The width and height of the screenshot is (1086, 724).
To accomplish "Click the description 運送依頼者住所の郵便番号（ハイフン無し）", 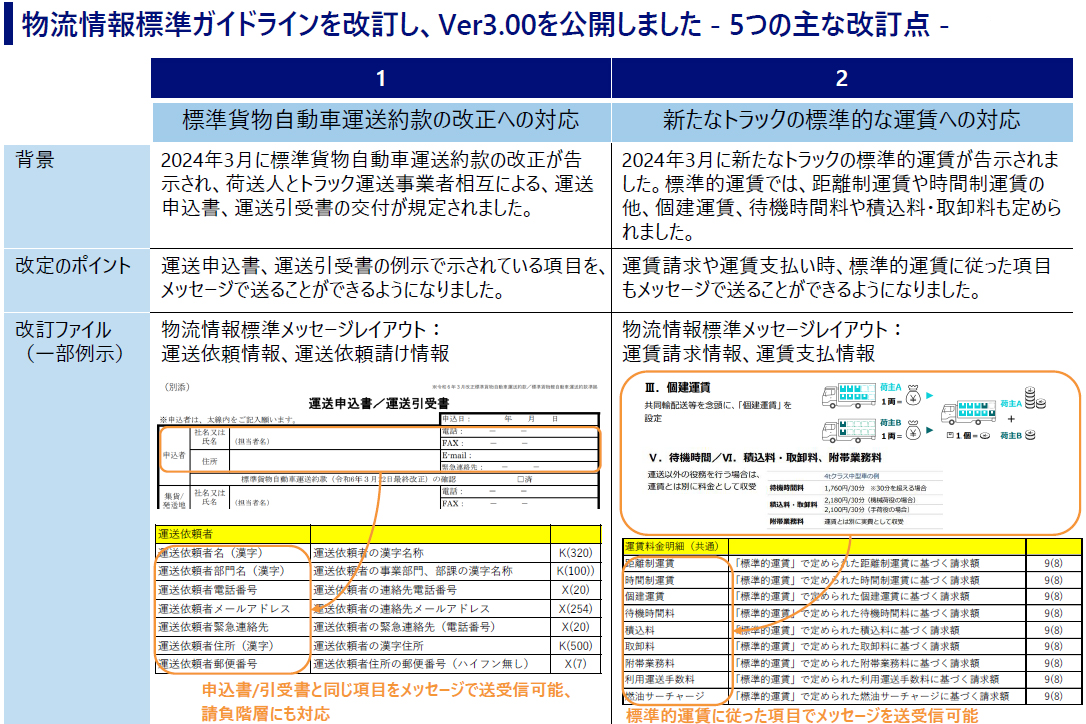I will click(421, 664).
